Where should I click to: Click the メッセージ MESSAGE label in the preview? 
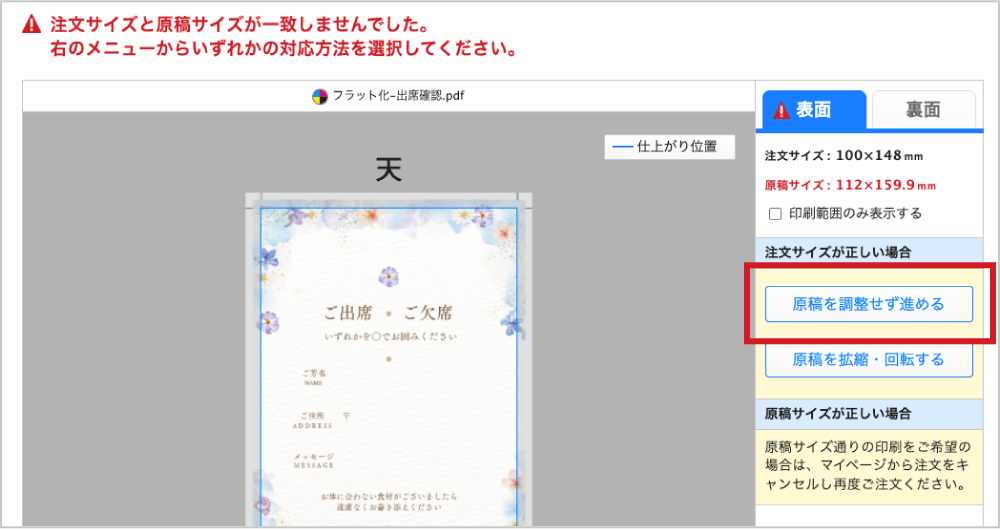tap(314, 461)
